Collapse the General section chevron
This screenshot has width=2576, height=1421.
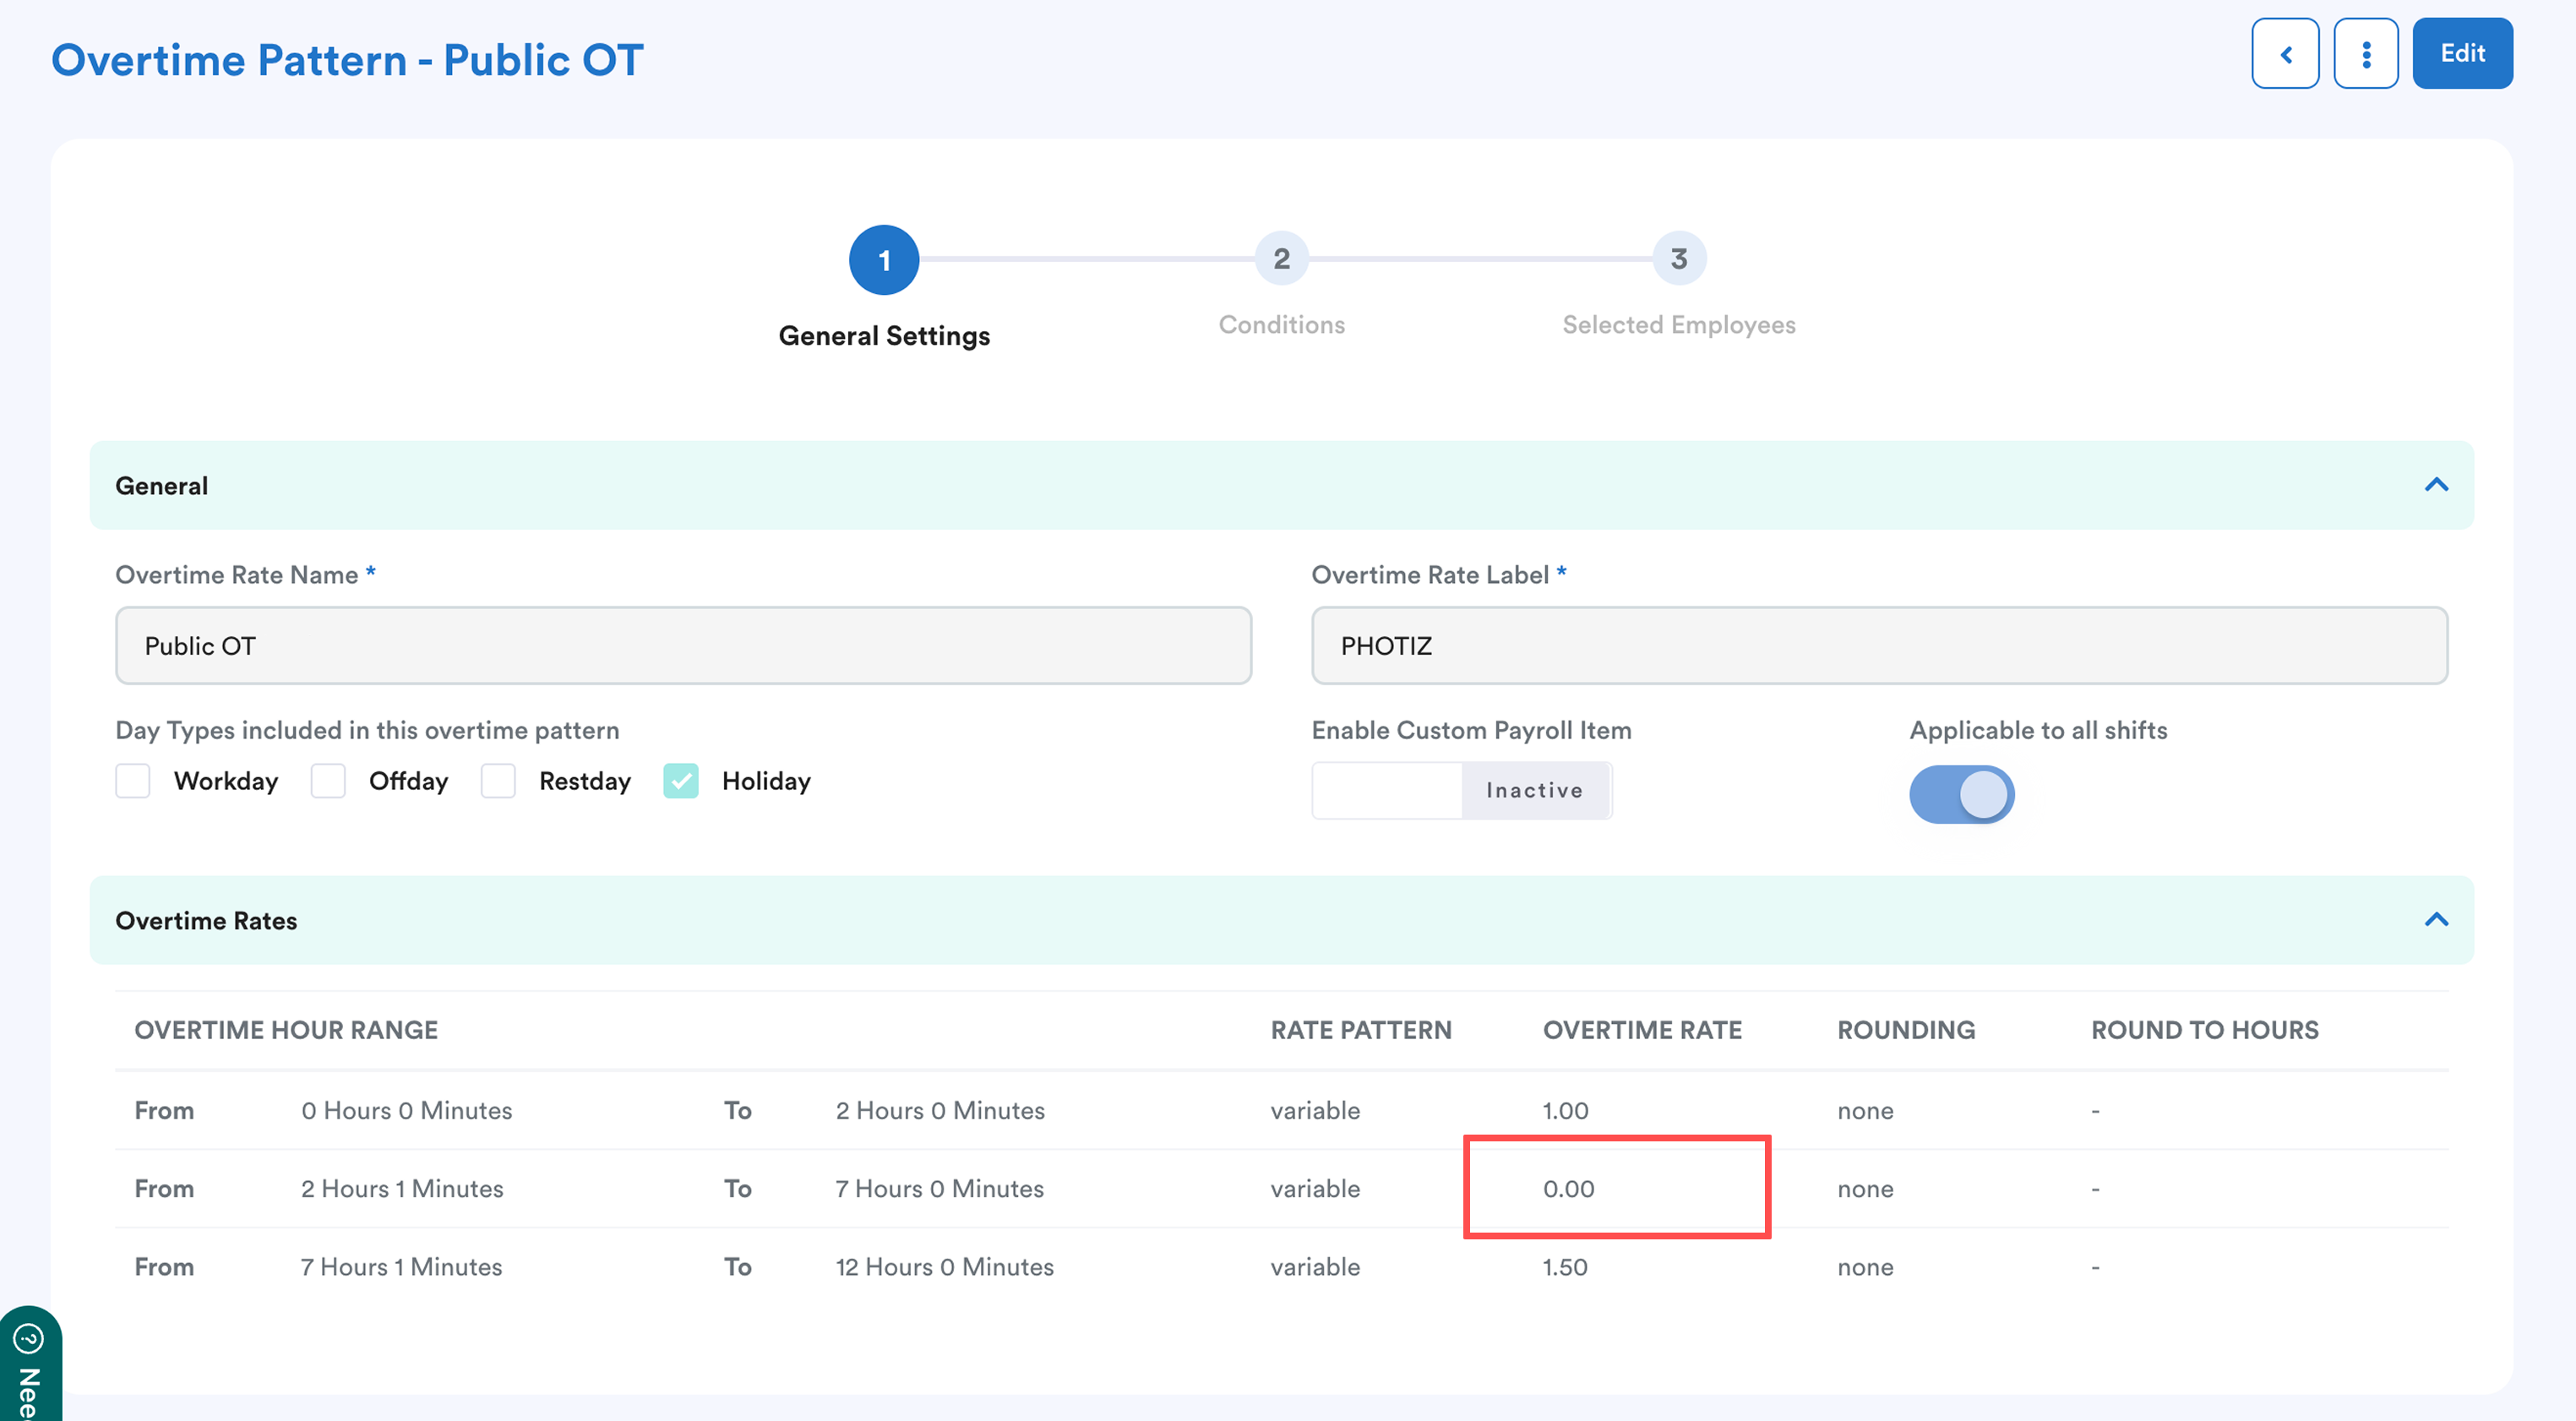[x=2436, y=486]
